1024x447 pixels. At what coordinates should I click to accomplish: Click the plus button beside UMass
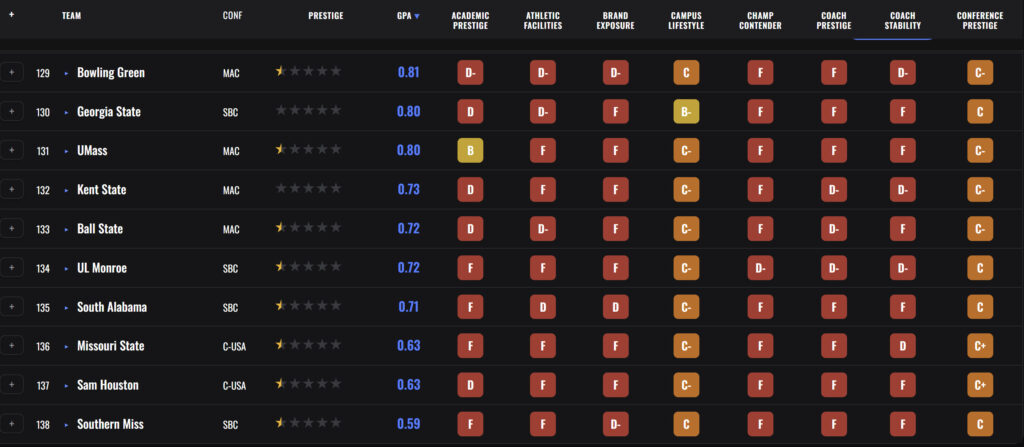coord(11,151)
